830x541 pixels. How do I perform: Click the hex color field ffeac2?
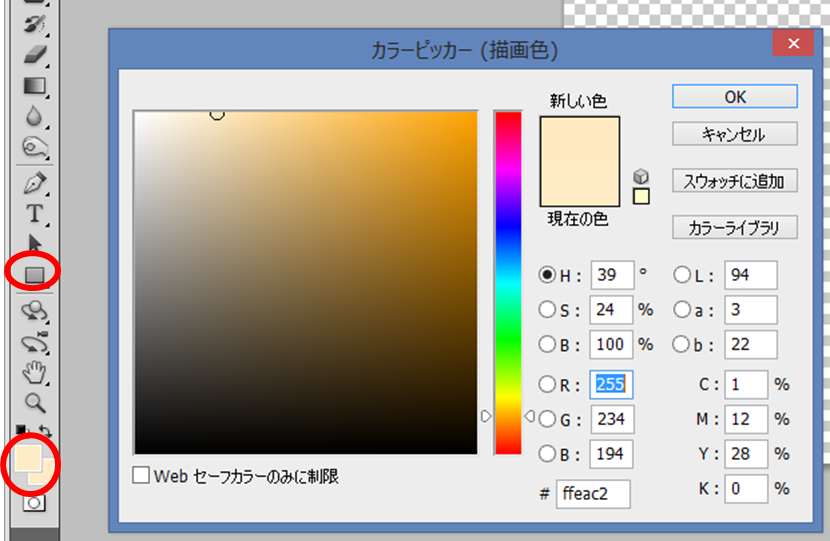click(593, 494)
